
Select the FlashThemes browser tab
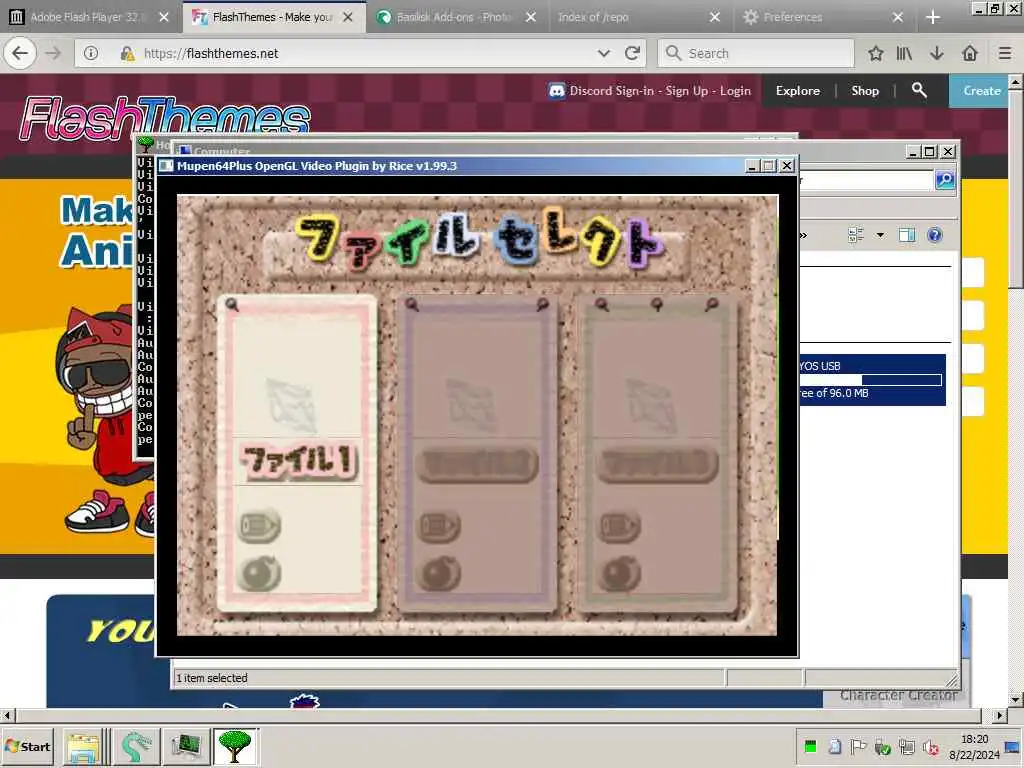pos(273,17)
